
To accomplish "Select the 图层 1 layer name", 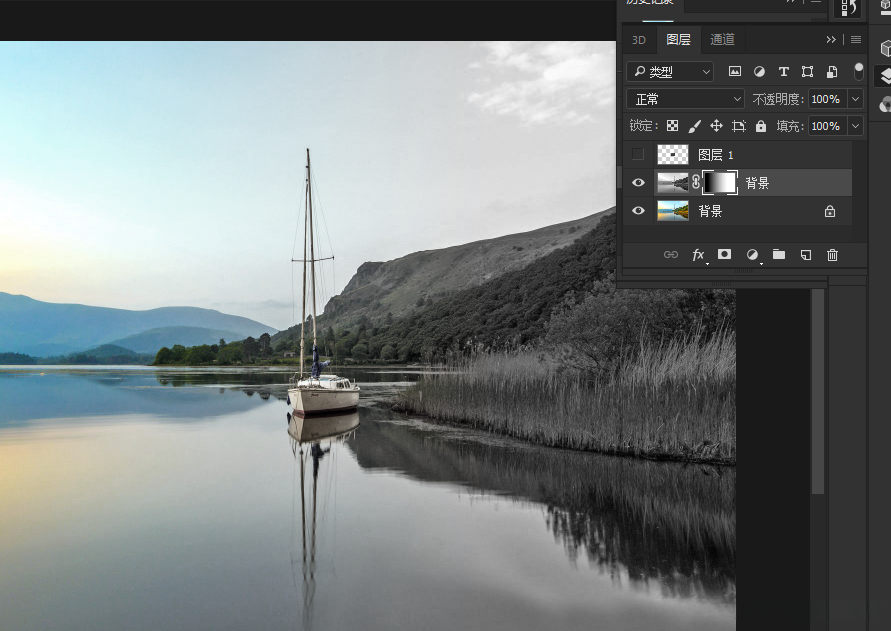I will 715,155.
